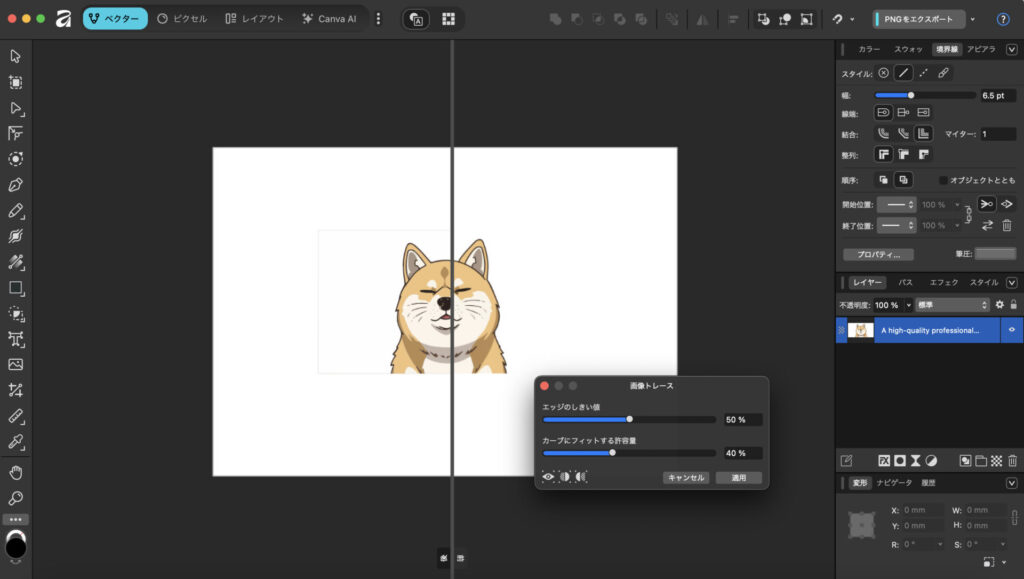
Task: Open the 不透明度 100% opacity dropdown
Action: point(908,304)
